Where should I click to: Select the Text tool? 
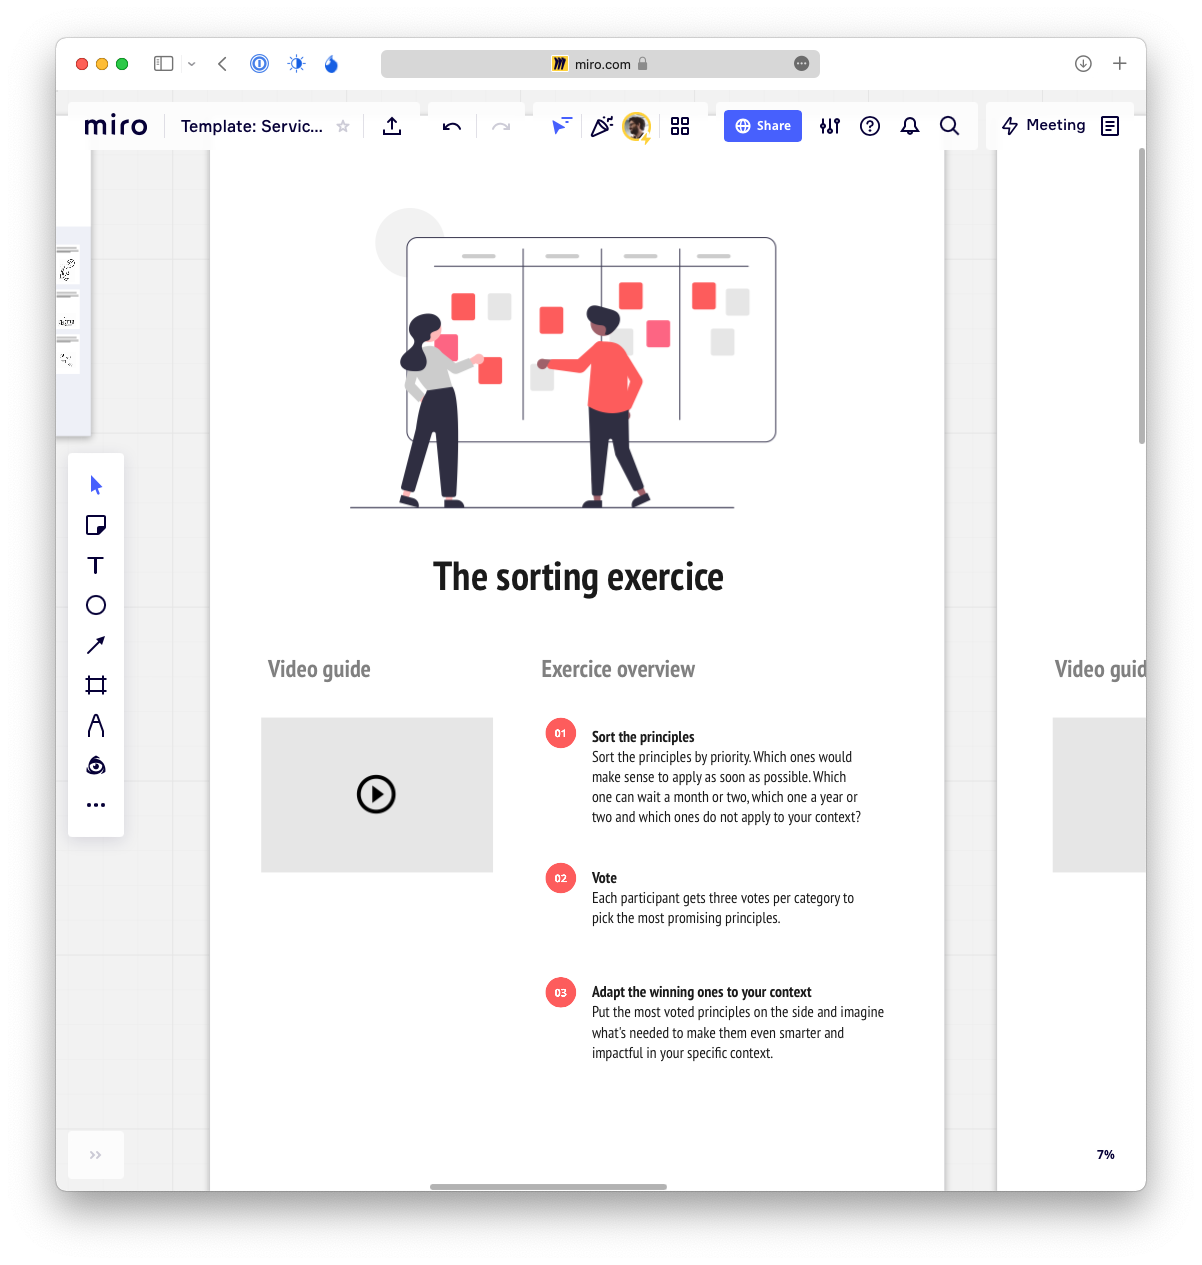pyautogui.click(x=96, y=565)
